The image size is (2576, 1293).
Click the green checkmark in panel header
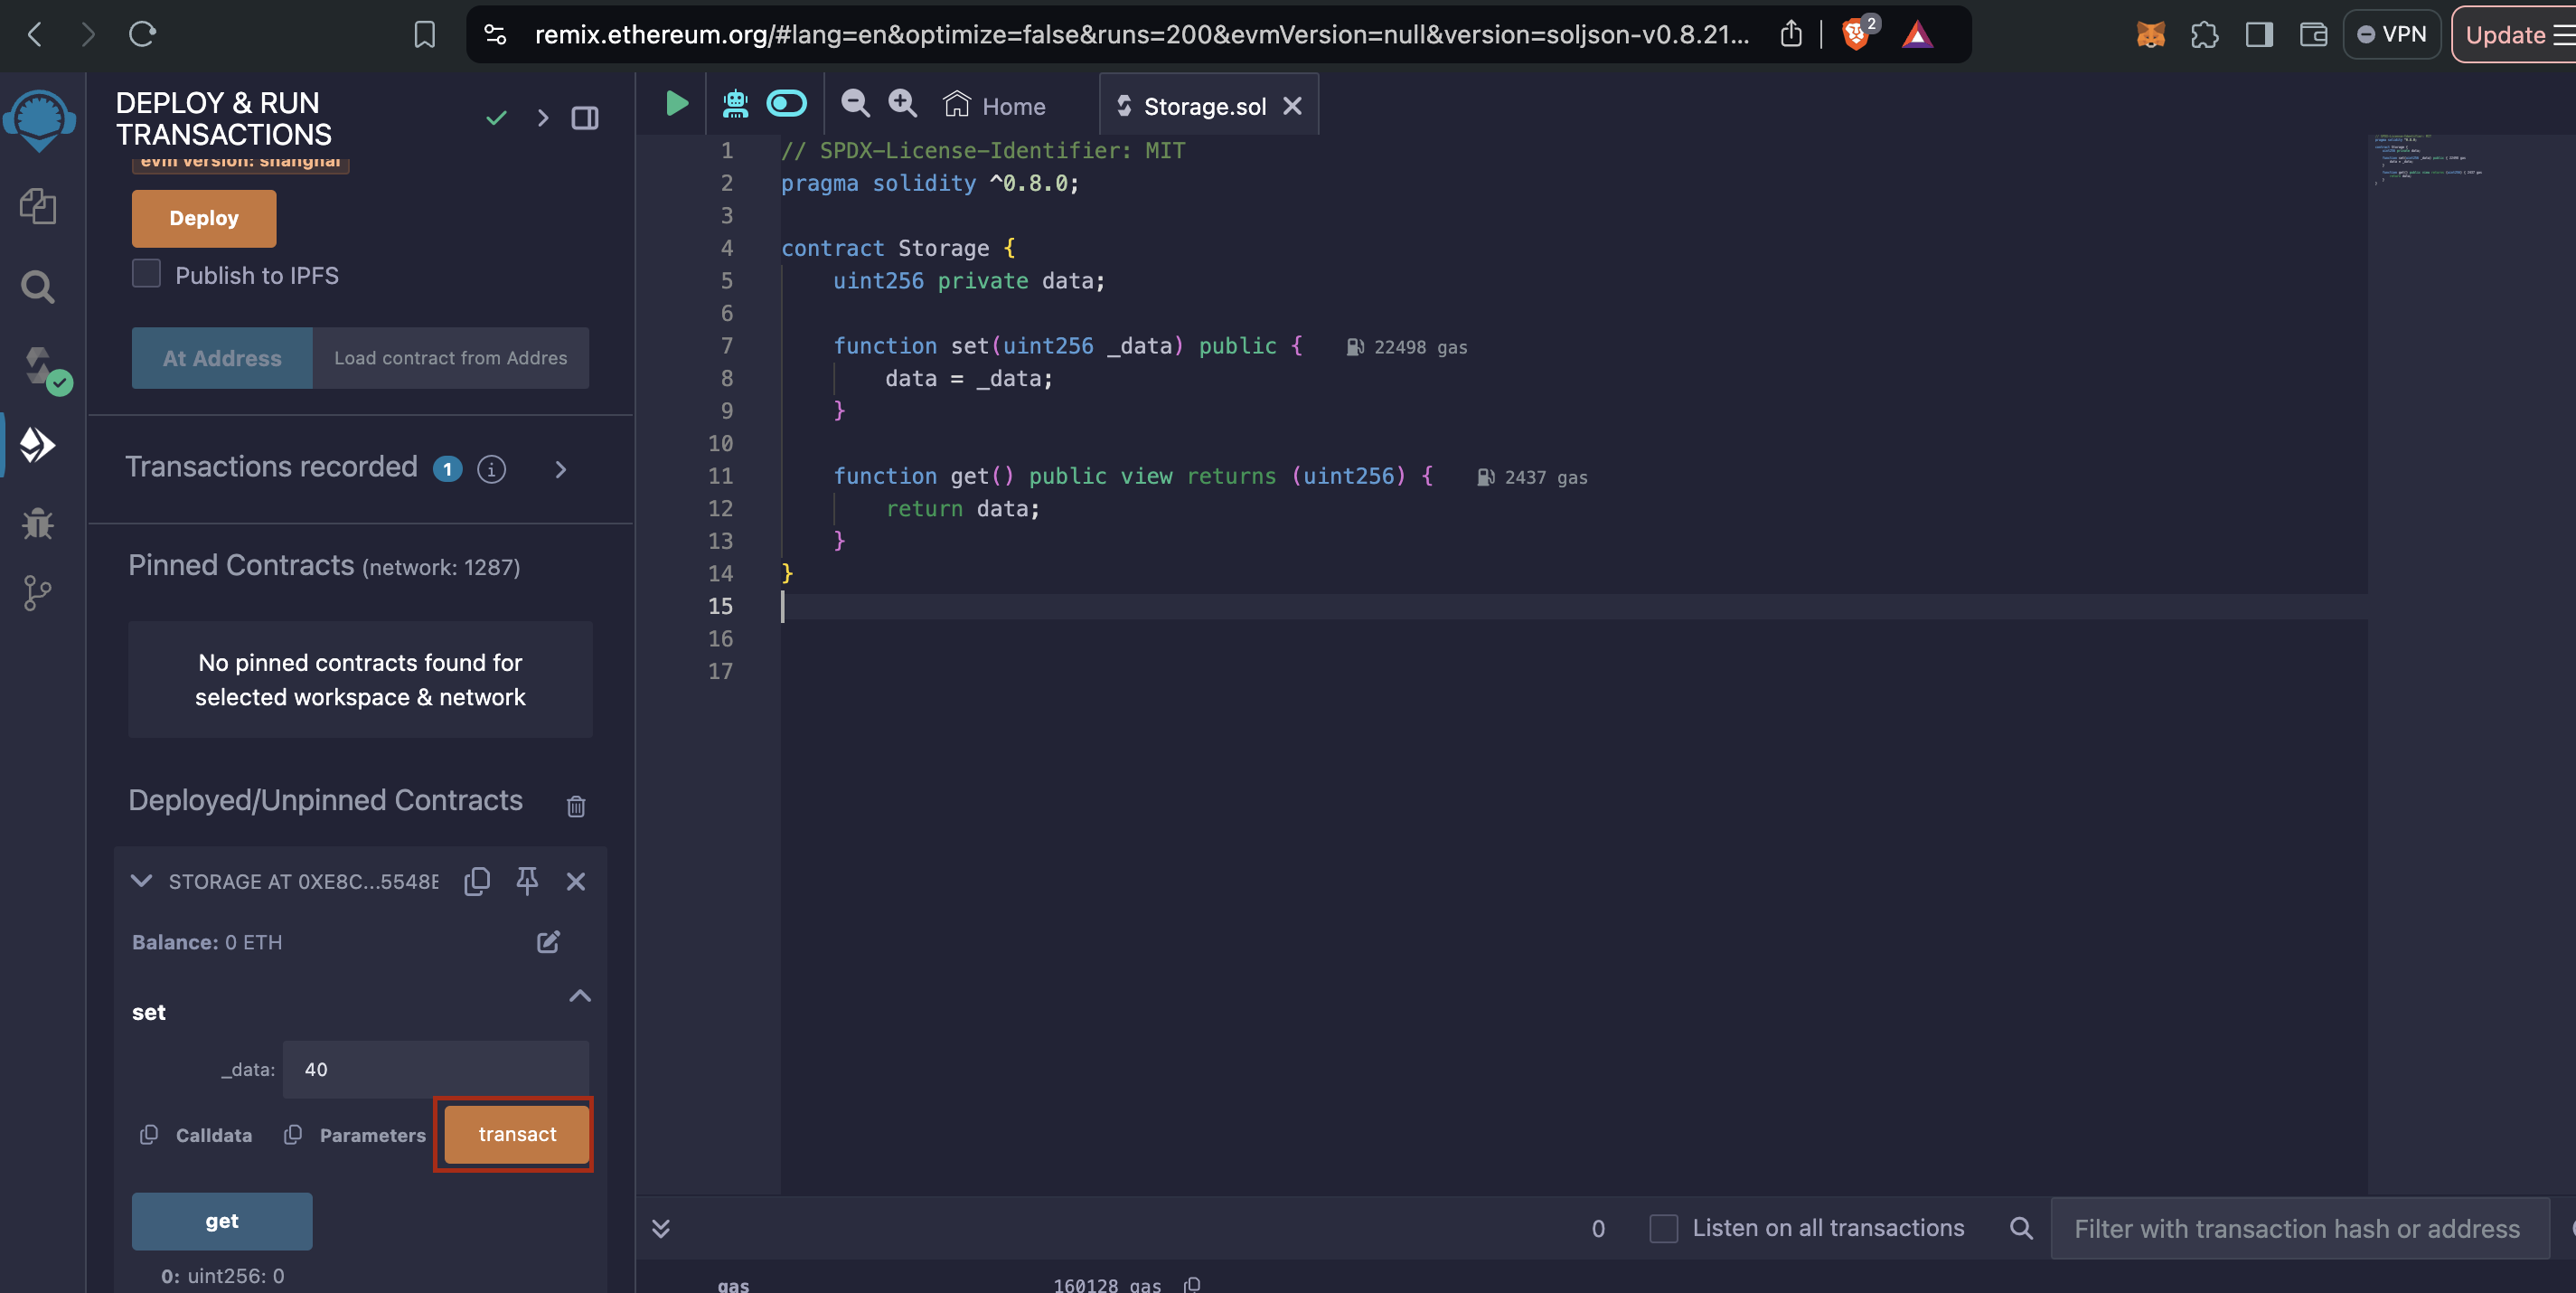(x=496, y=118)
